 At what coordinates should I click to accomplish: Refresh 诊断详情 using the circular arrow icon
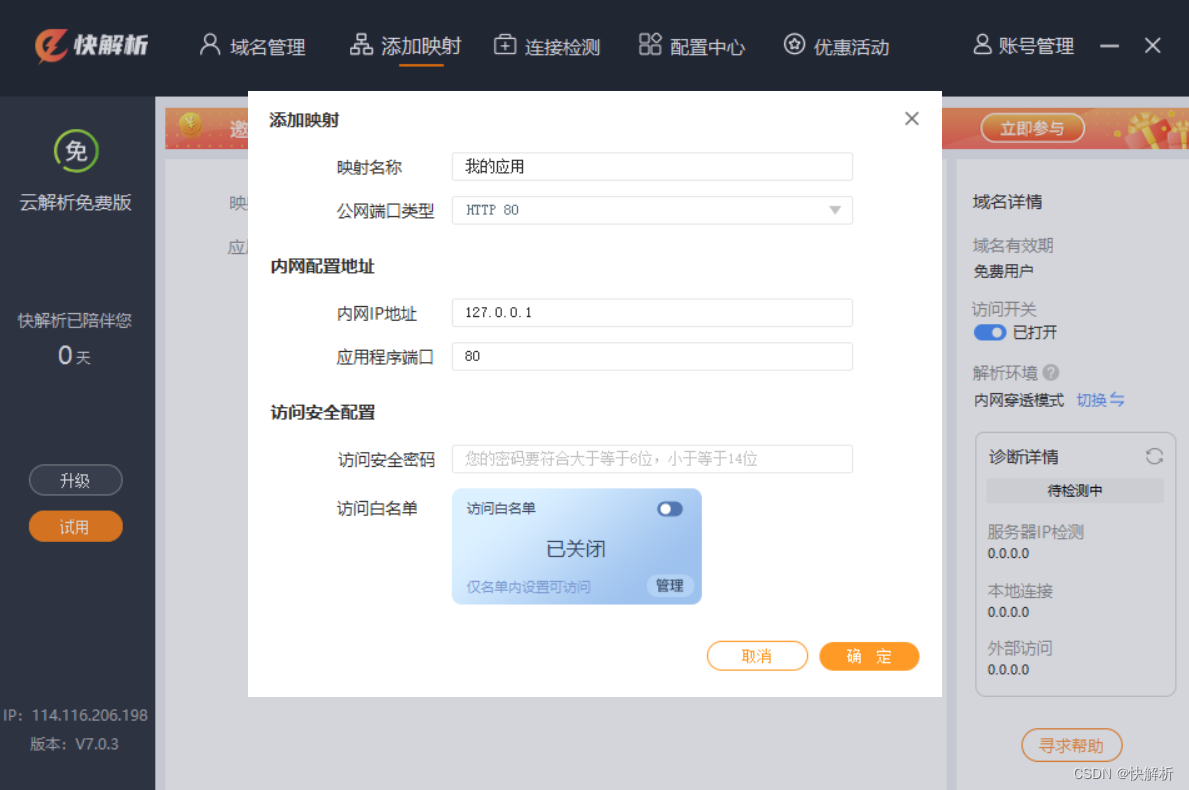pos(1154,456)
